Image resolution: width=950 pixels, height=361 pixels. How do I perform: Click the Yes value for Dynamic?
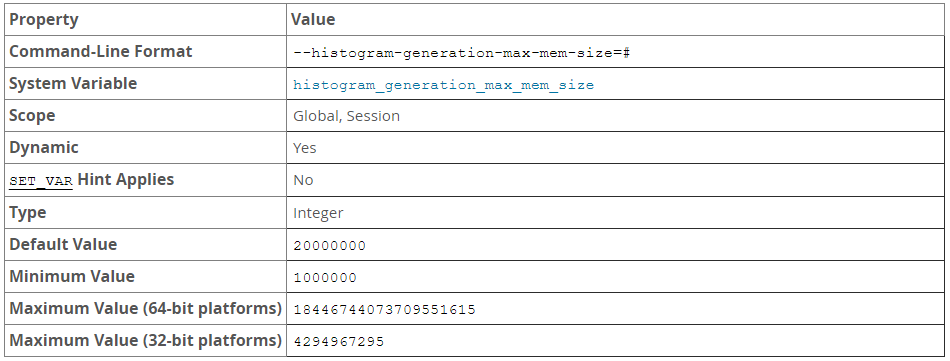click(305, 148)
